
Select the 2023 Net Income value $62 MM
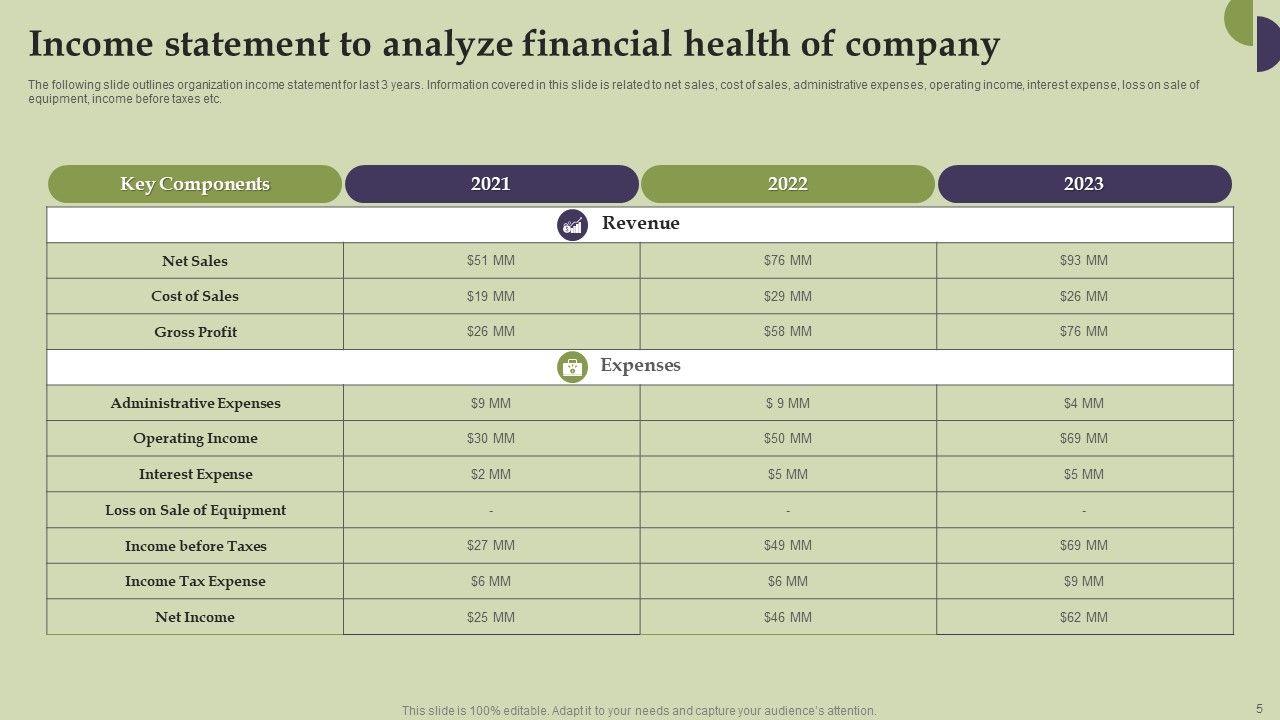click(x=1084, y=617)
